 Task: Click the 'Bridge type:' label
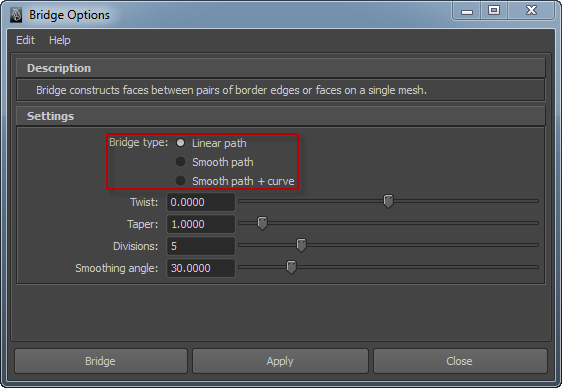pos(138,142)
